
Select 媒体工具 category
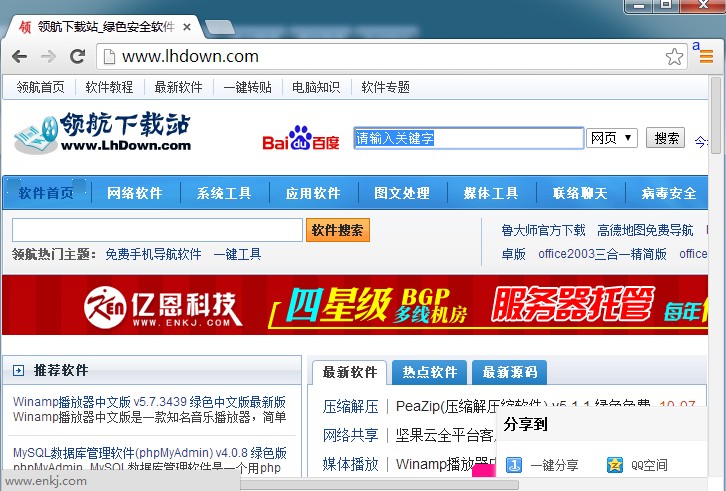[491, 193]
